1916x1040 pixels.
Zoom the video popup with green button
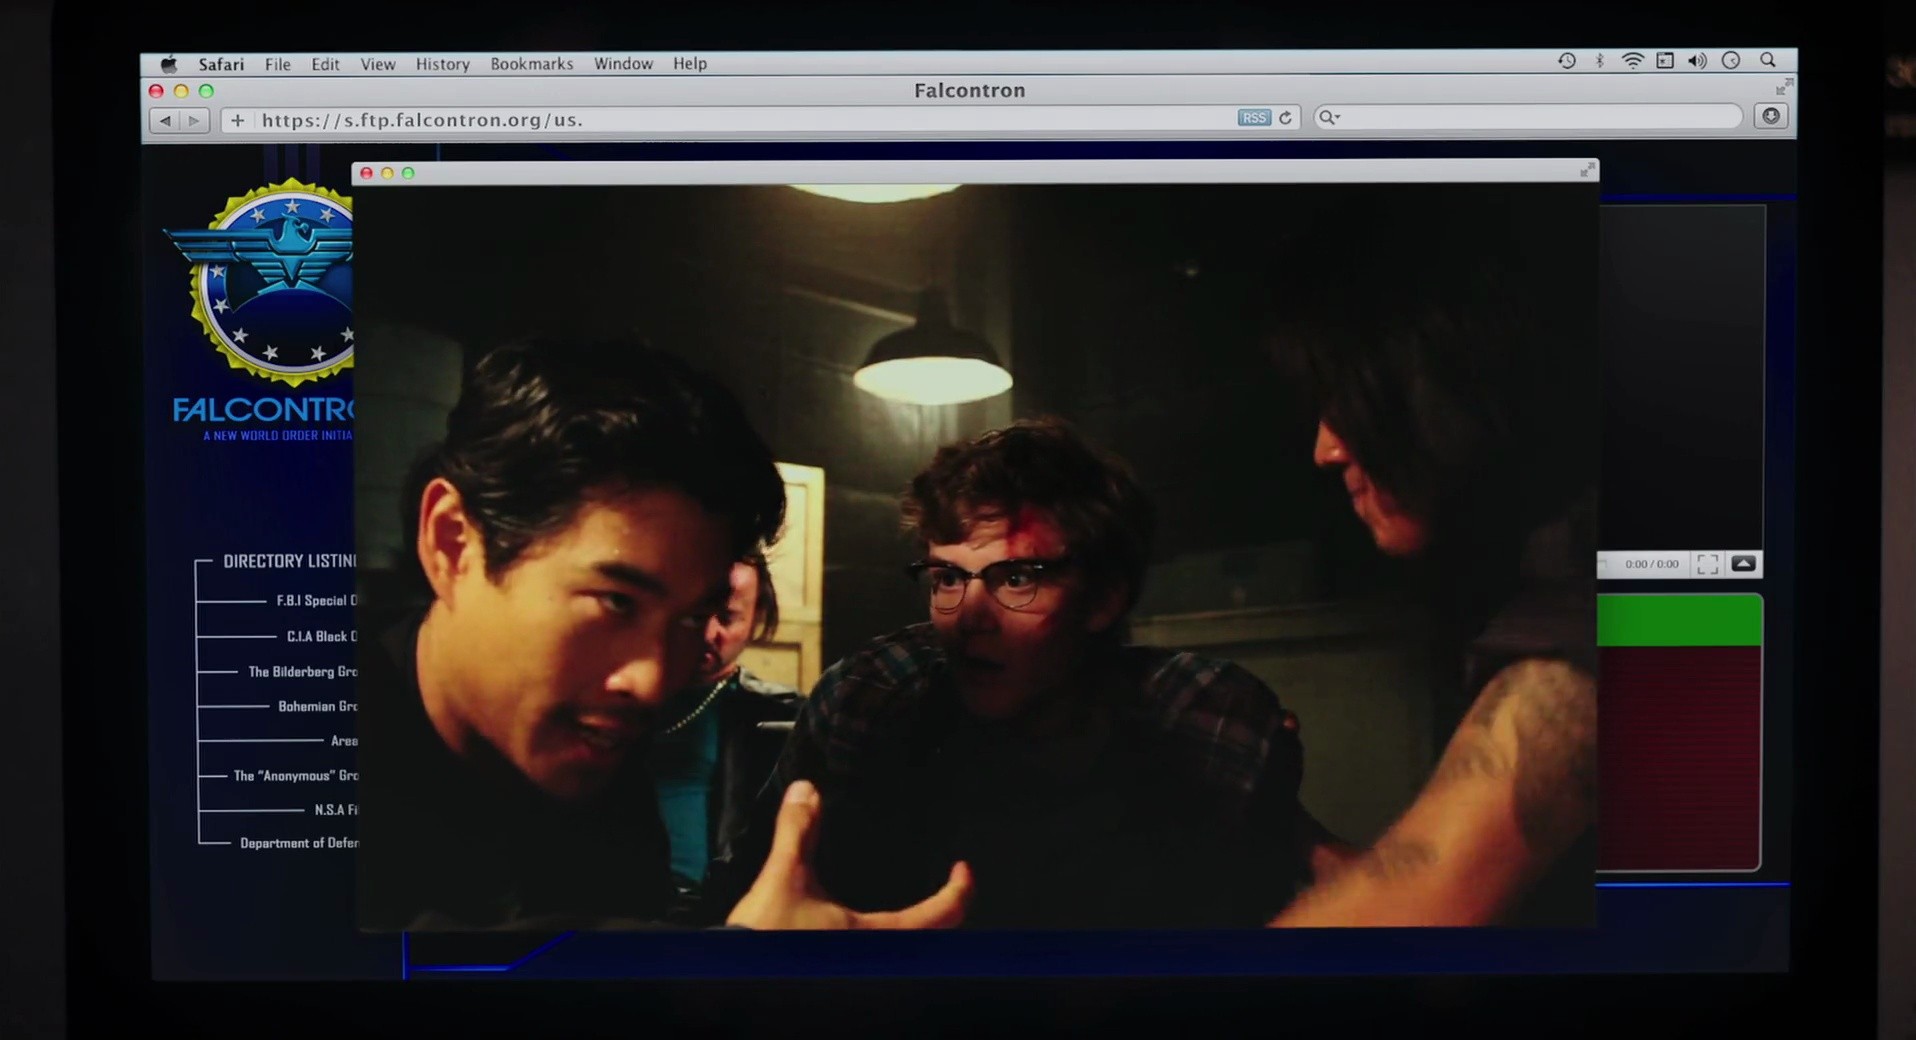point(408,173)
